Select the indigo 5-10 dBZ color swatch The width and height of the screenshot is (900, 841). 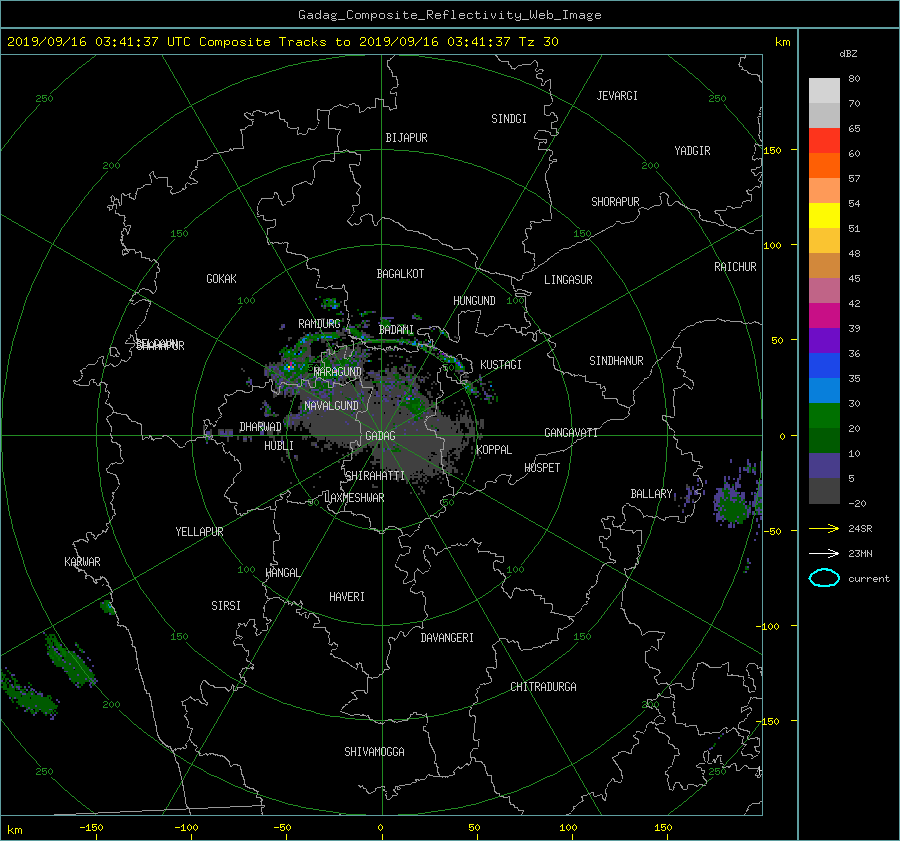(824, 466)
